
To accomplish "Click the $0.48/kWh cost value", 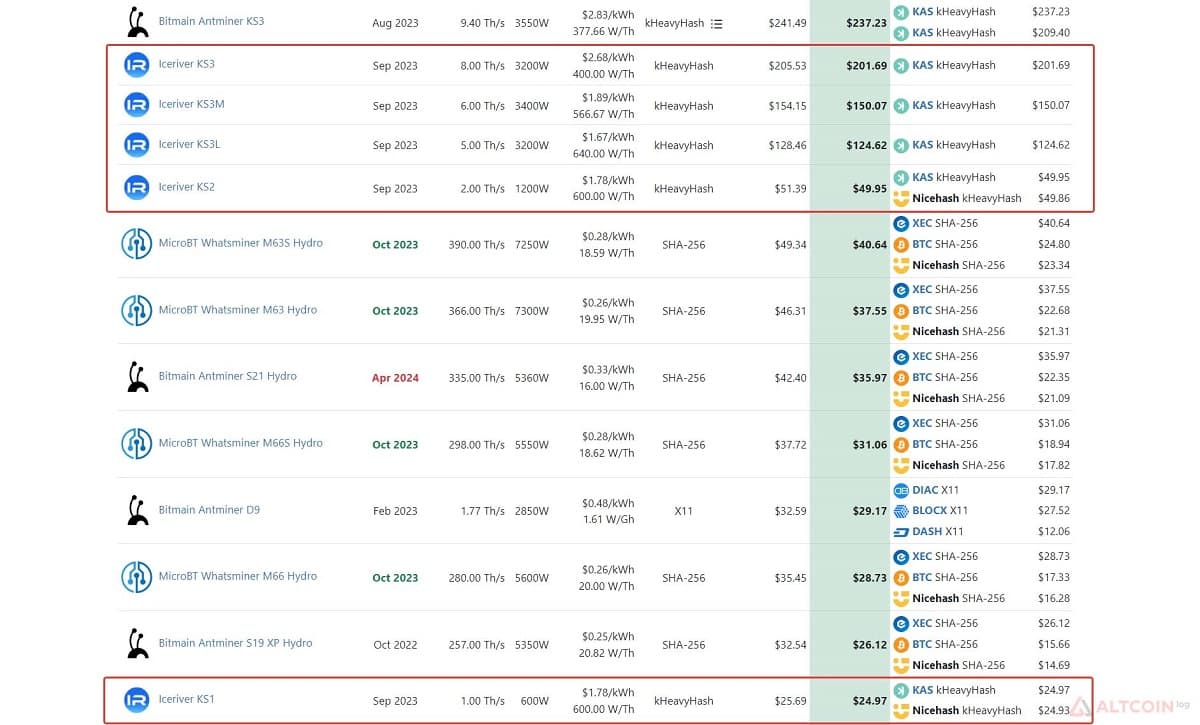I will [606, 503].
